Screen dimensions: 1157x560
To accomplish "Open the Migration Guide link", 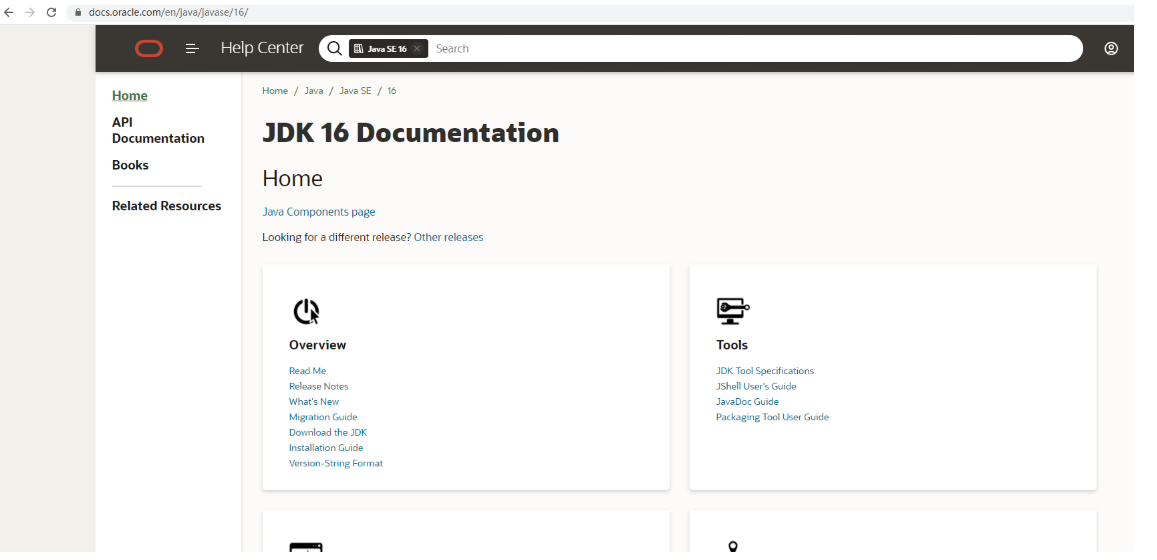I will [323, 417].
